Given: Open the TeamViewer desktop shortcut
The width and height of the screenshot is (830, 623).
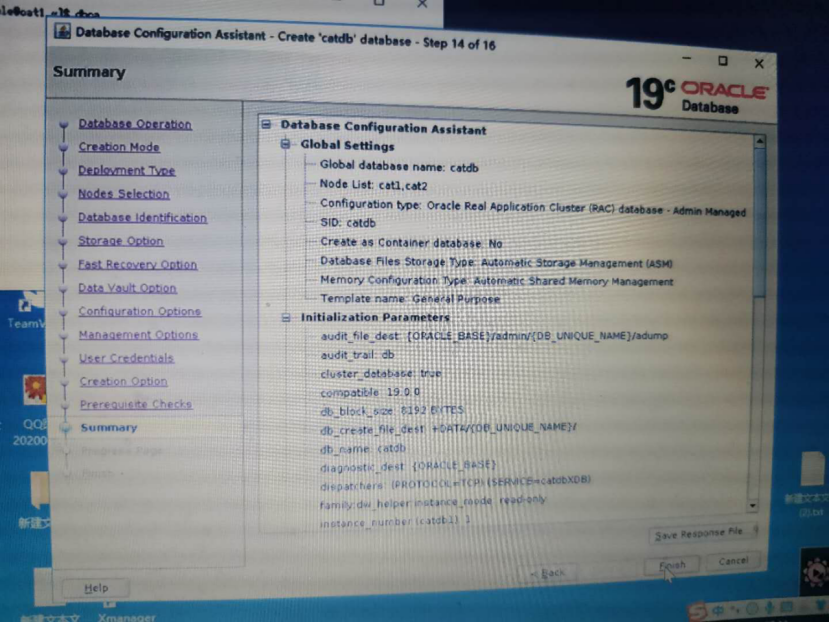Looking at the screenshot, I should click(24, 308).
